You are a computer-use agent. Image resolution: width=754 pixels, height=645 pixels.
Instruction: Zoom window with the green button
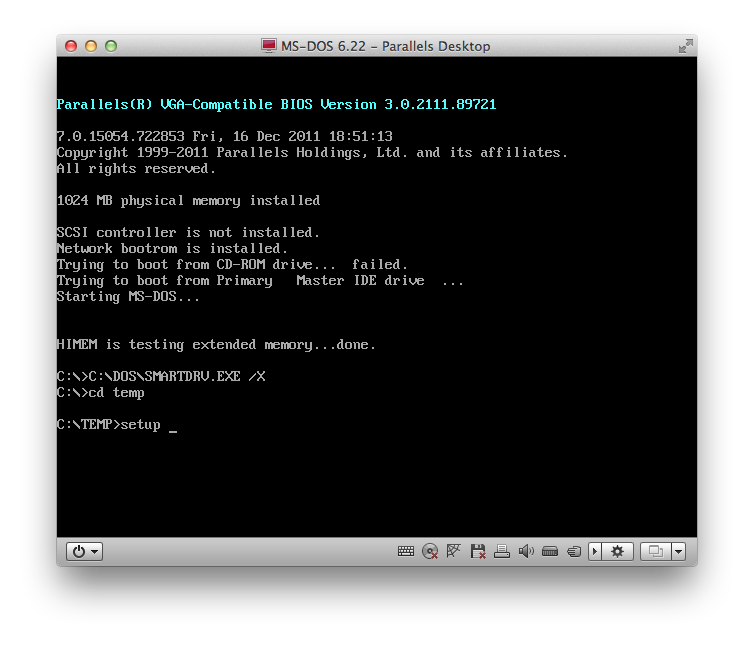coord(111,46)
